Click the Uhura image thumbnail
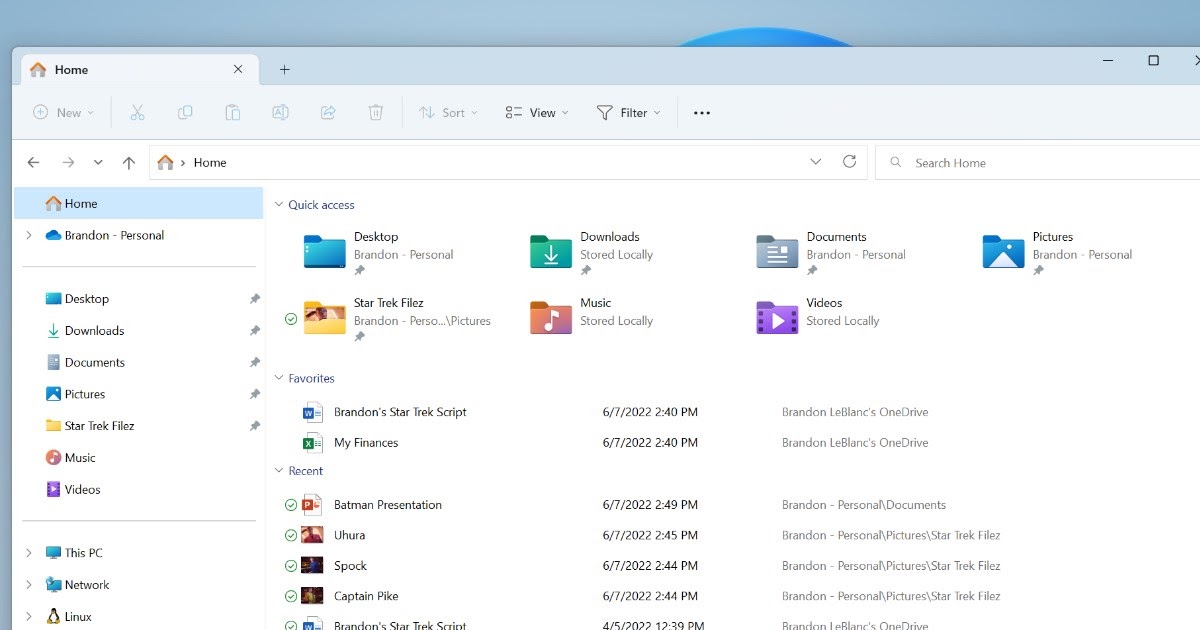1200x630 pixels. 312,535
